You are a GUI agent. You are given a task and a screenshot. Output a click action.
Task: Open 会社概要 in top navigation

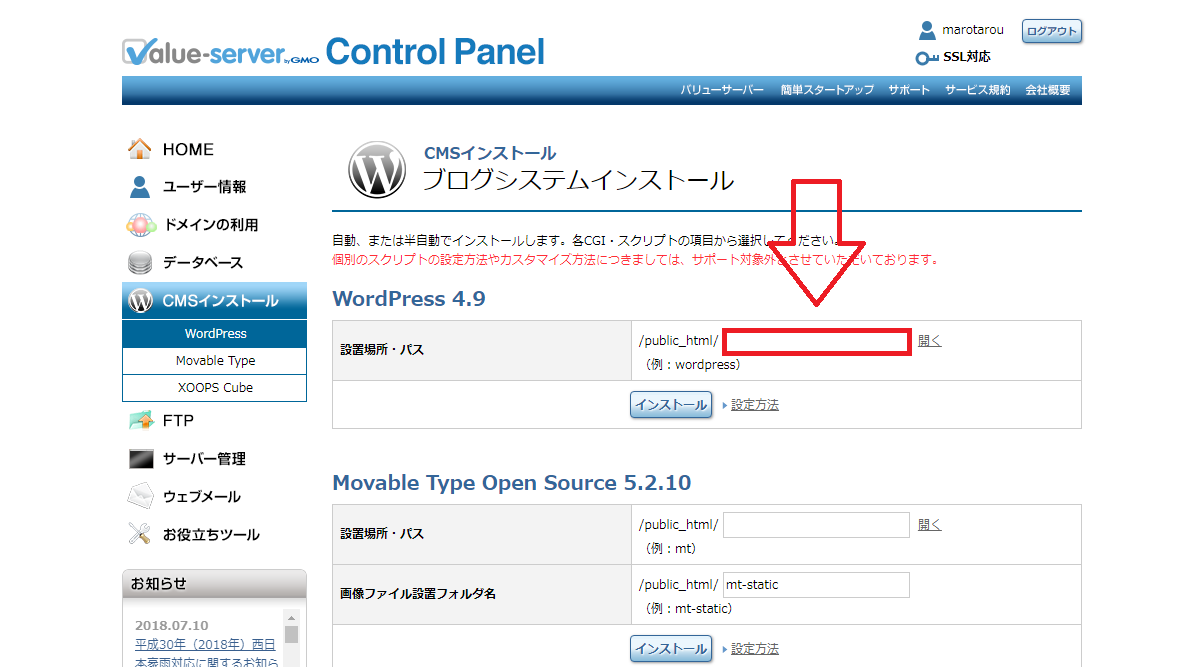click(1047, 90)
